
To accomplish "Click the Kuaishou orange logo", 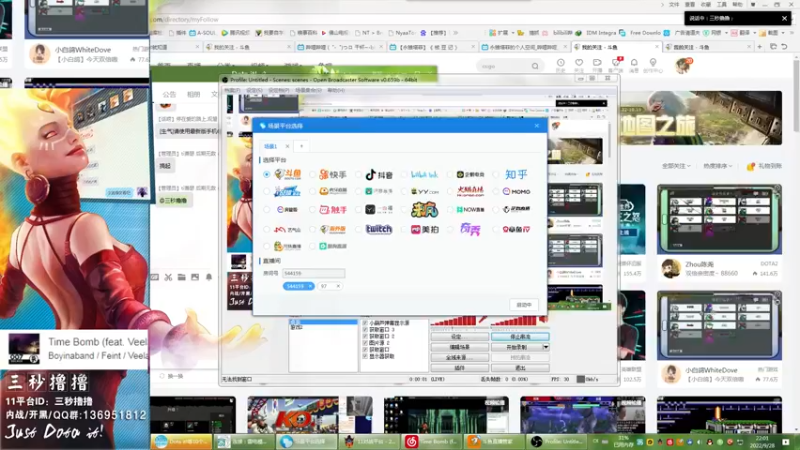I will (x=333, y=174).
